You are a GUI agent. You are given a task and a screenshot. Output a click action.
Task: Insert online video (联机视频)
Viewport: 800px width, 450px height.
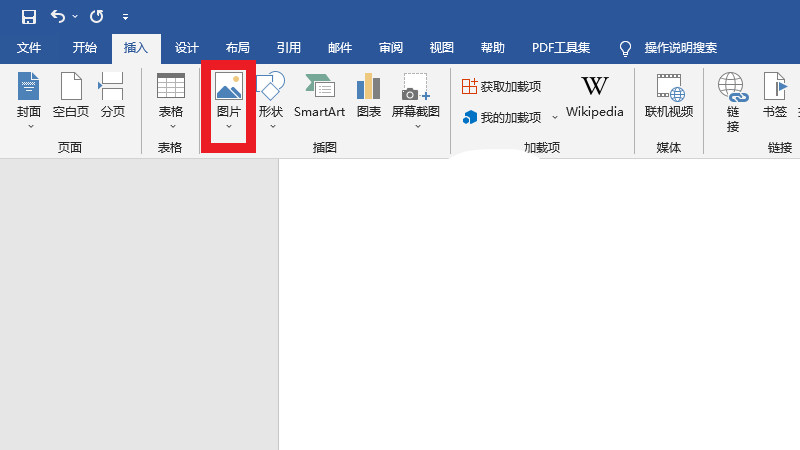669,96
